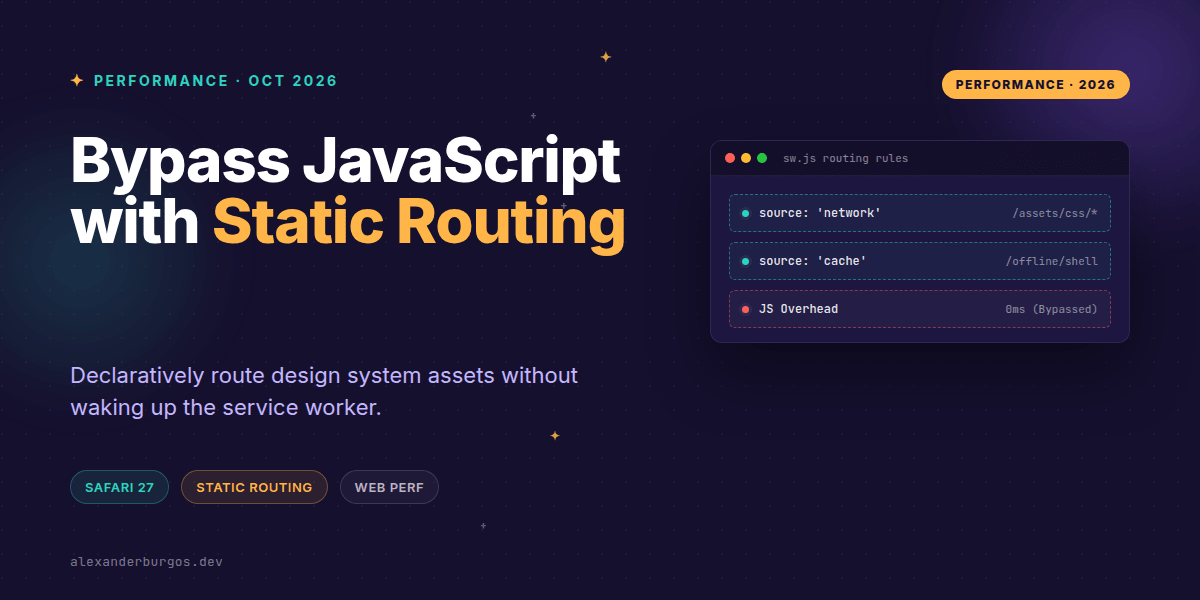Click the SAFARI 27 tag pill
This screenshot has width=1200, height=600.
pos(119,487)
